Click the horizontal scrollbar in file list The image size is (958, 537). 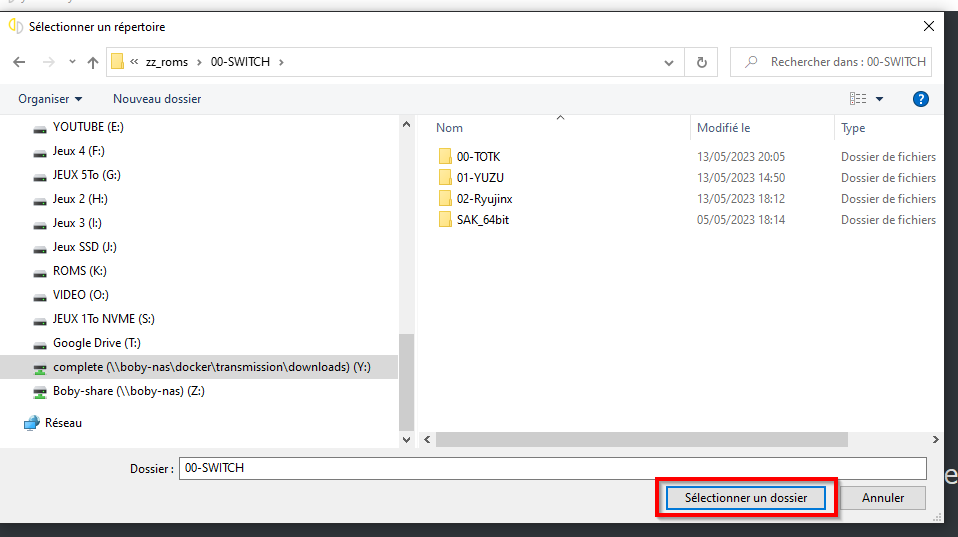coord(641,439)
